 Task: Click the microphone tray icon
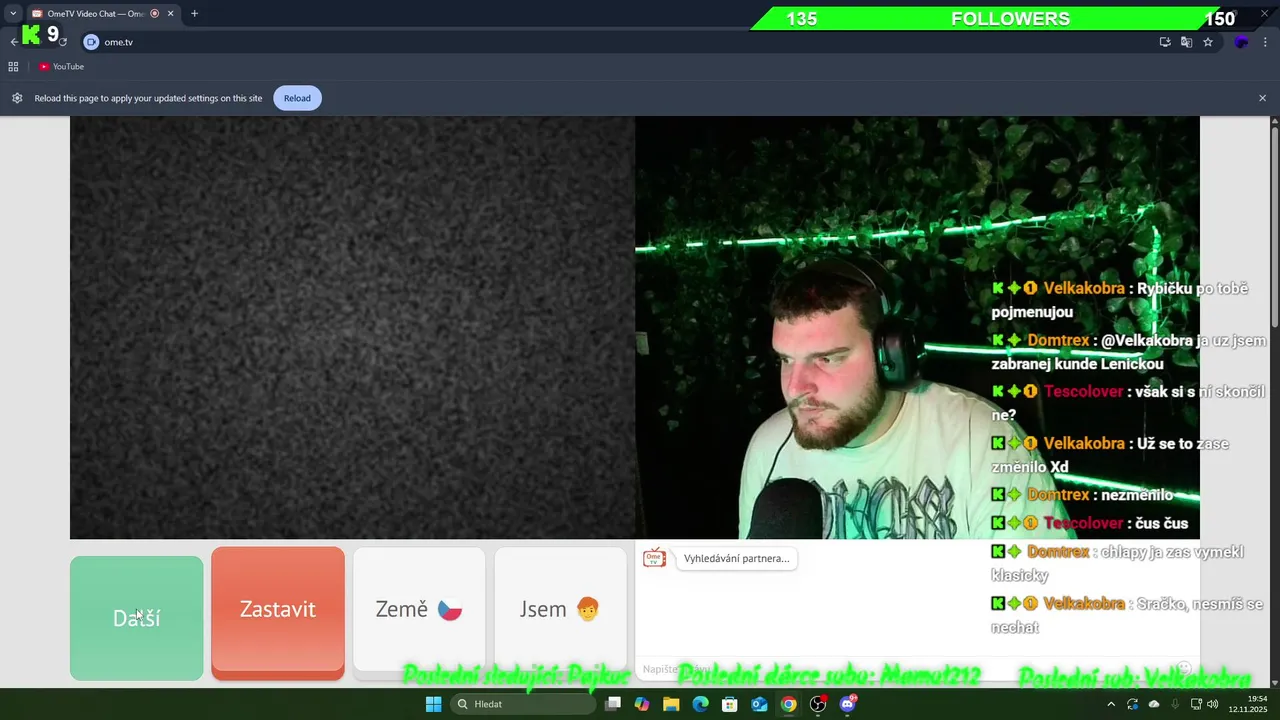[x=1175, y=704]
